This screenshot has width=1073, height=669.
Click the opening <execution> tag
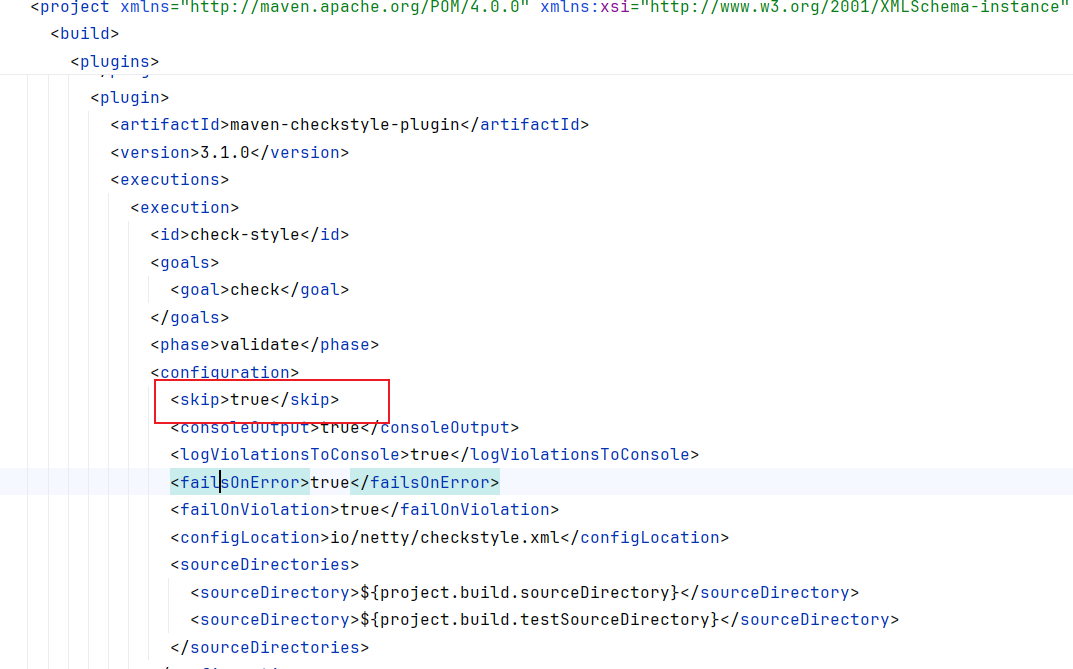(x=184, y=208)
